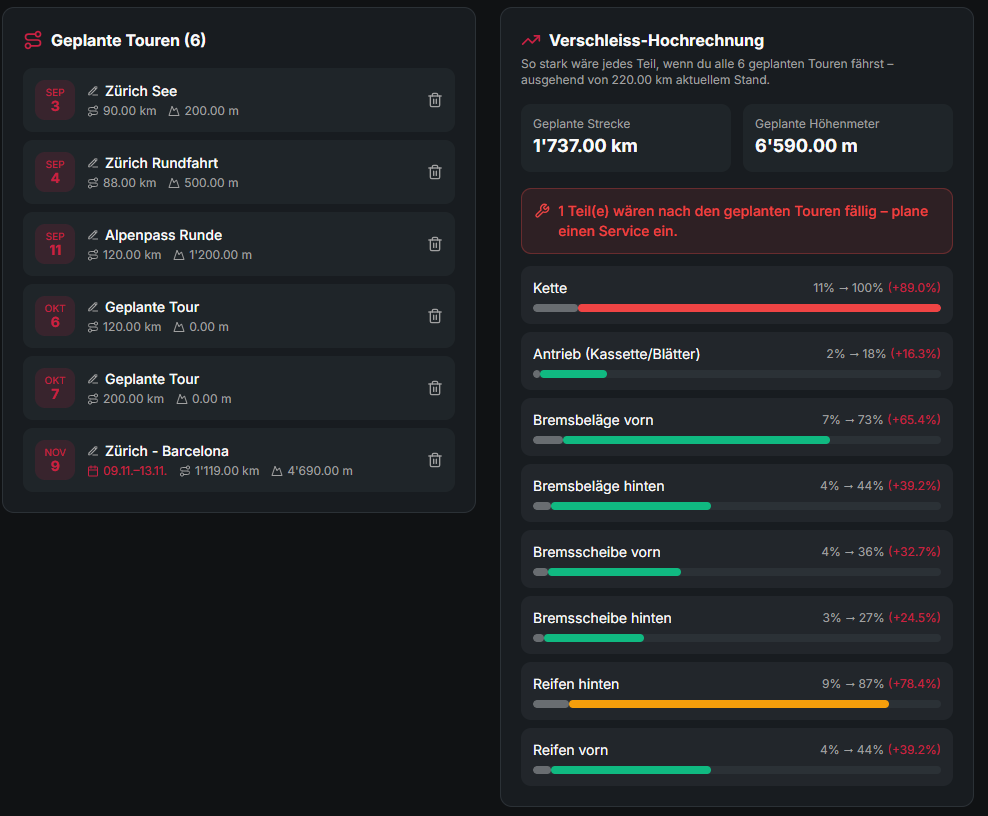Edit the Alpenpass Runde name pencil
The image size is (988, 816).
(93, 235)
